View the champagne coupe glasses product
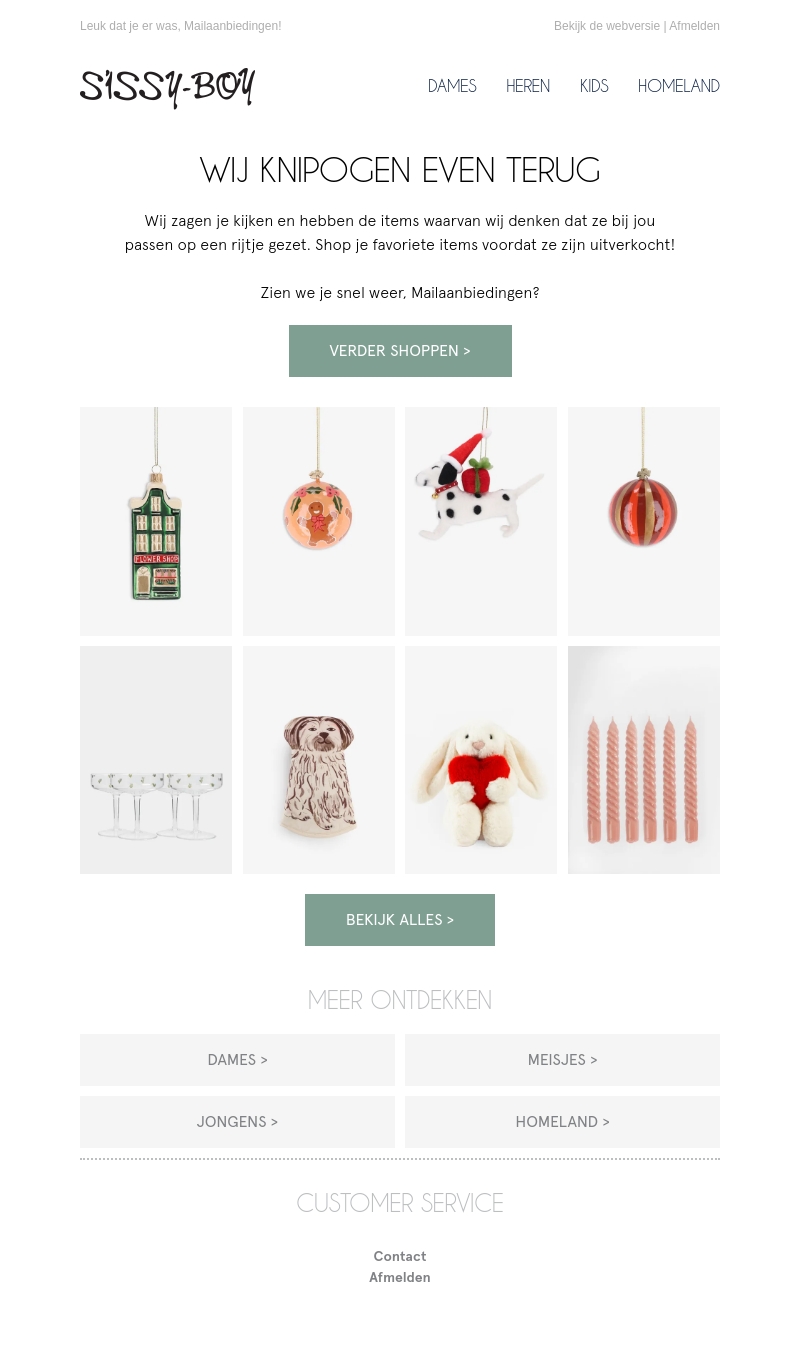The image size is (800, 1347). 156,760
